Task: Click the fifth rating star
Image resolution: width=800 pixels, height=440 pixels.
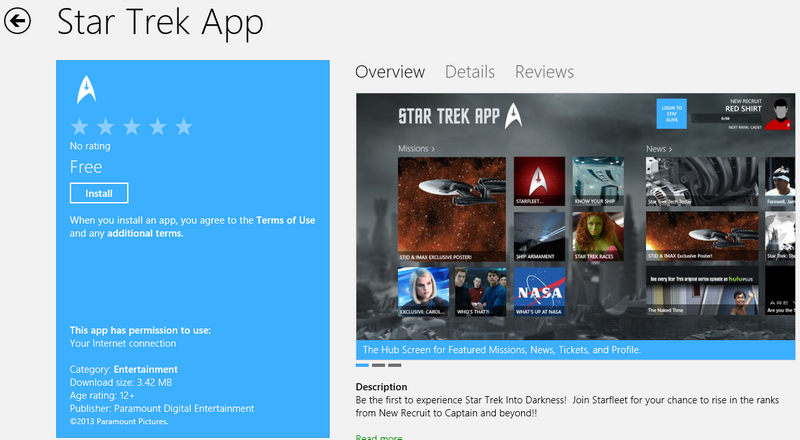Action: (x=183, y=127)
